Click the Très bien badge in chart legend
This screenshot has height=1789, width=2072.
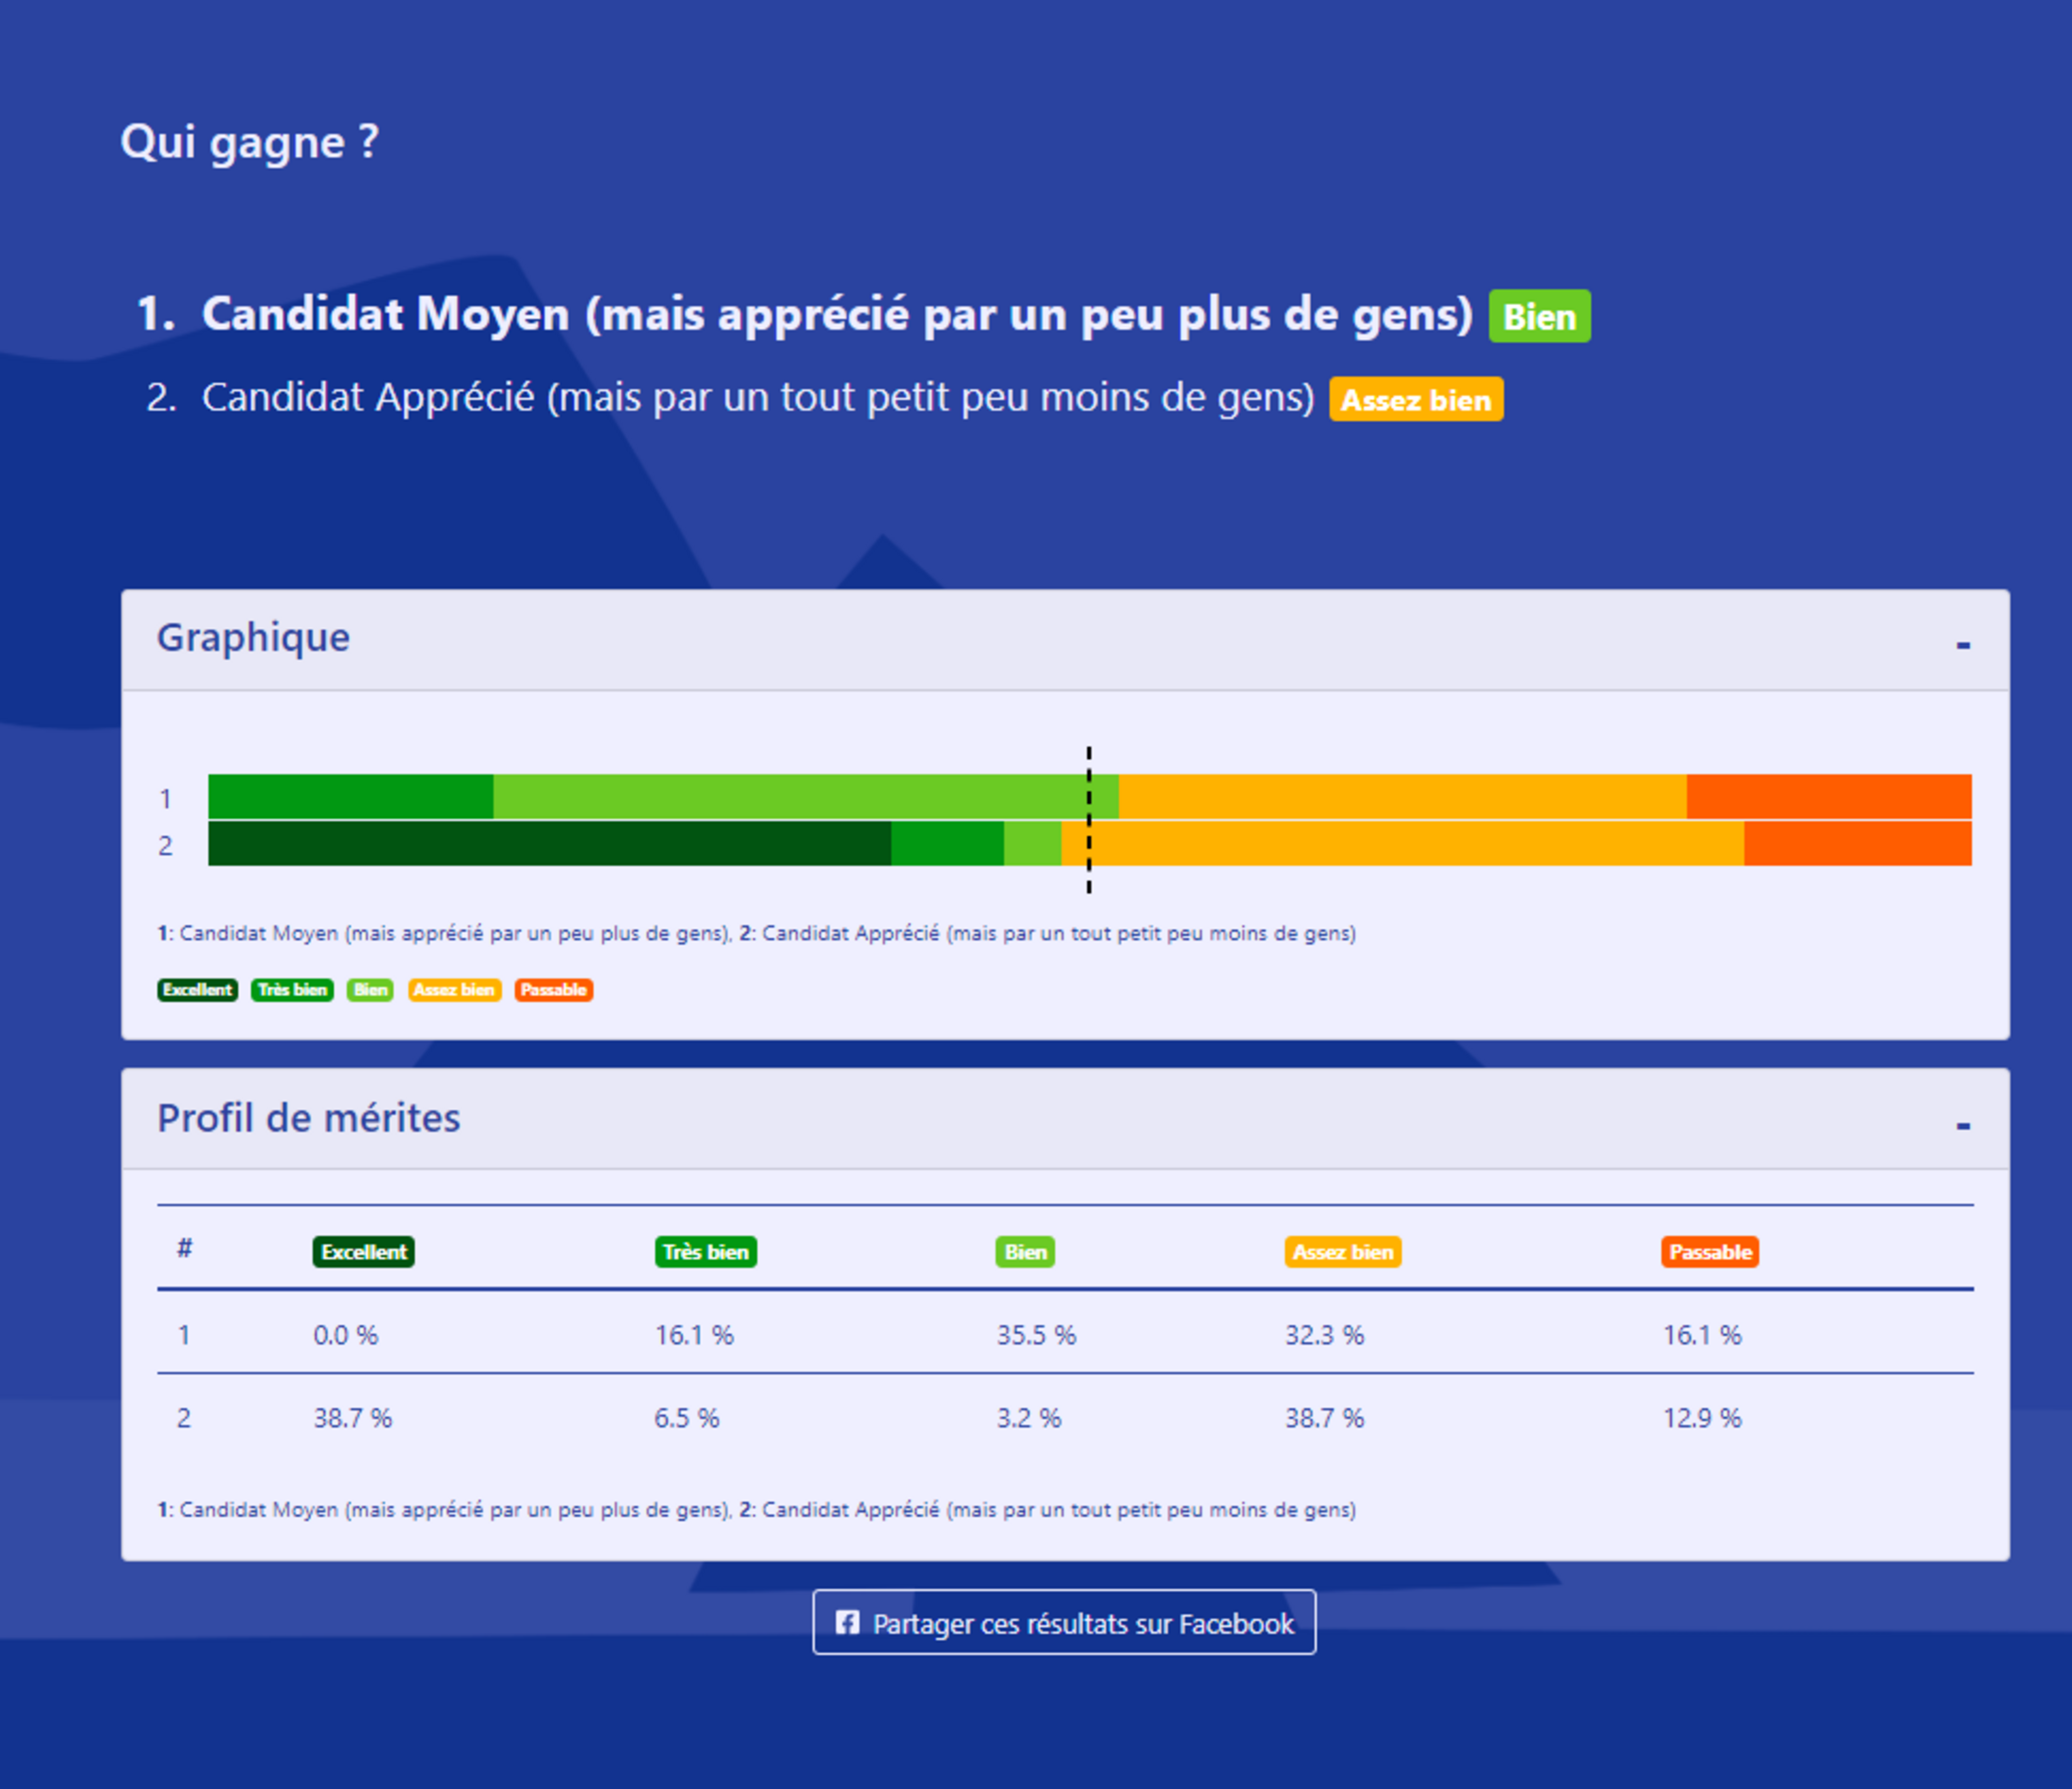[x=292, y=990]
